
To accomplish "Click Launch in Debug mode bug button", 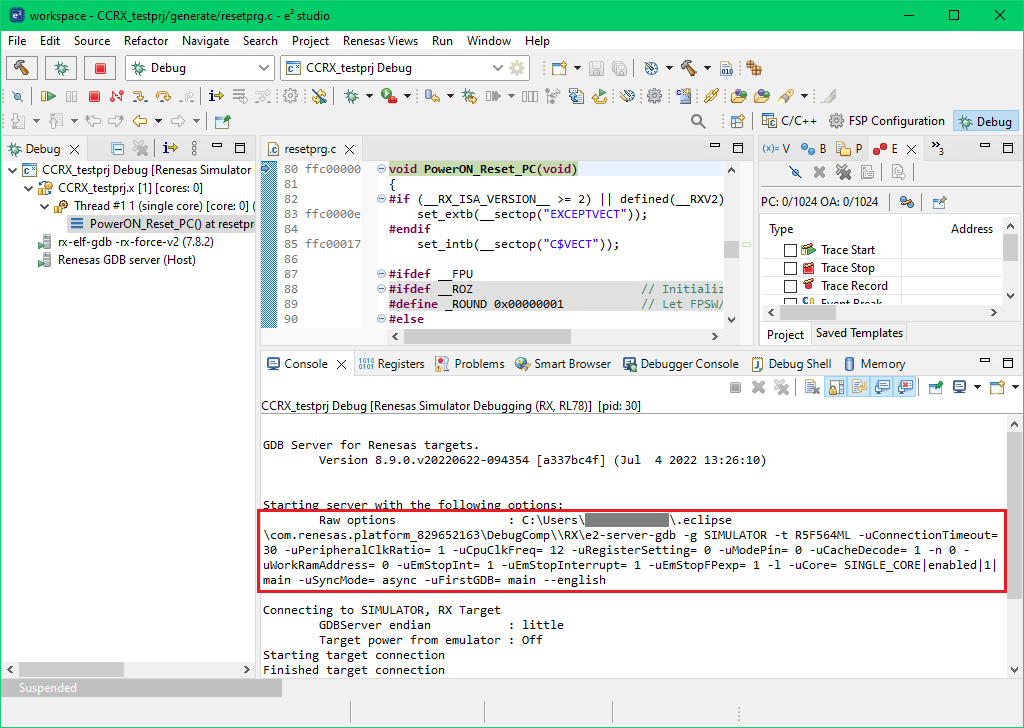I will pyautogui.click(x=61, y=68).
